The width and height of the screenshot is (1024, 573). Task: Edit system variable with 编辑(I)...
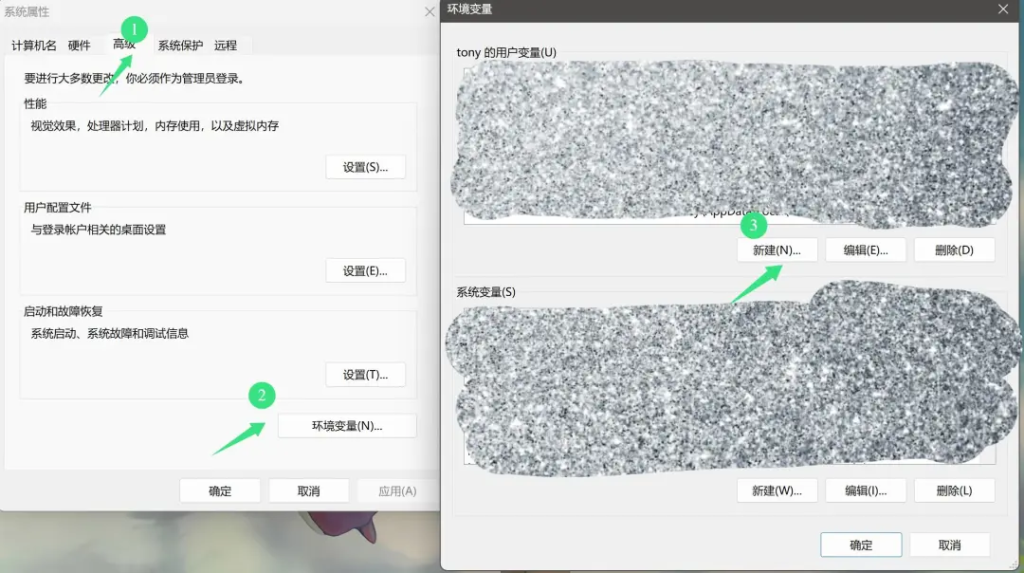pos(866,491)
